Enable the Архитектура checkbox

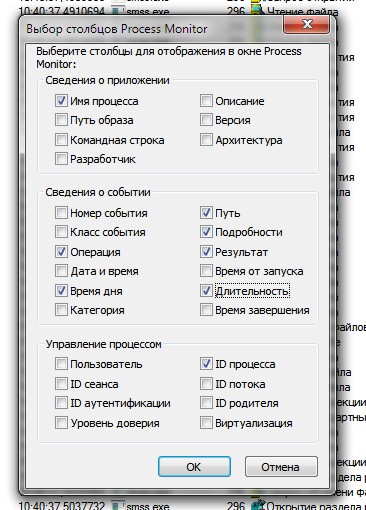tap(206, 139)
